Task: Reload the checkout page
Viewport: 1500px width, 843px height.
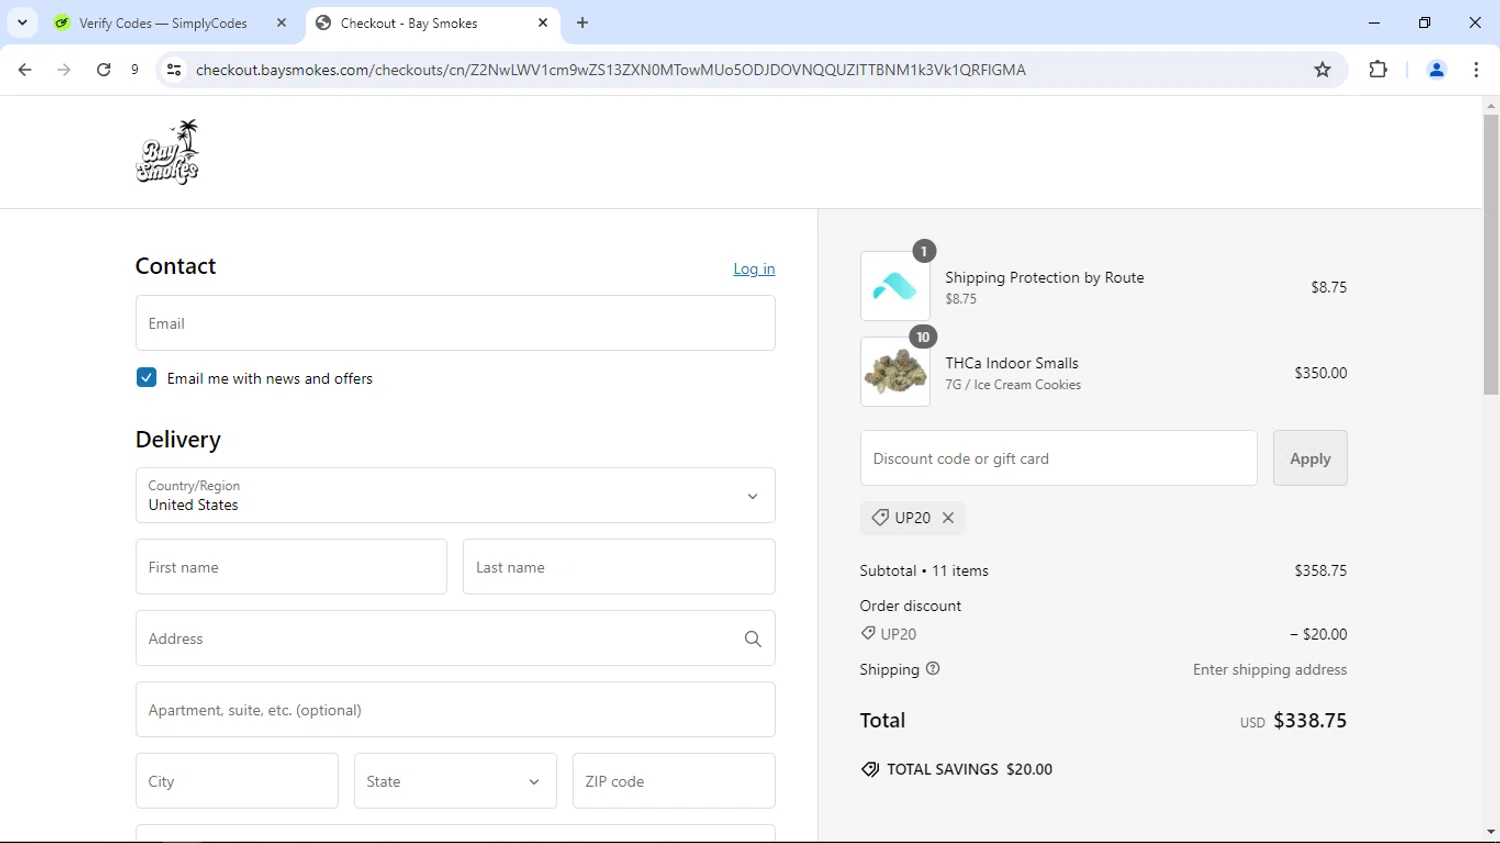Action: pyautogui.click(x=104, y=70)
